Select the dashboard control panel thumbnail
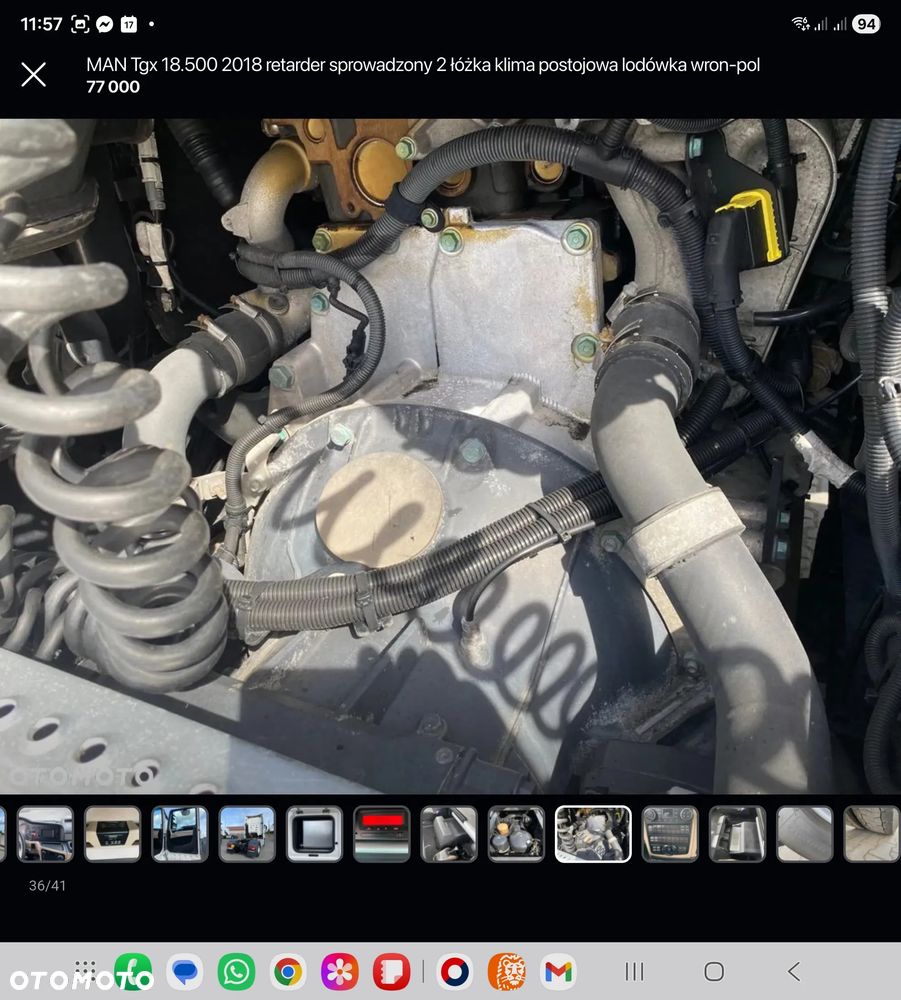The width and height of the screenshot is (901, 1000). pyautogui.click(x=670, y=834)
